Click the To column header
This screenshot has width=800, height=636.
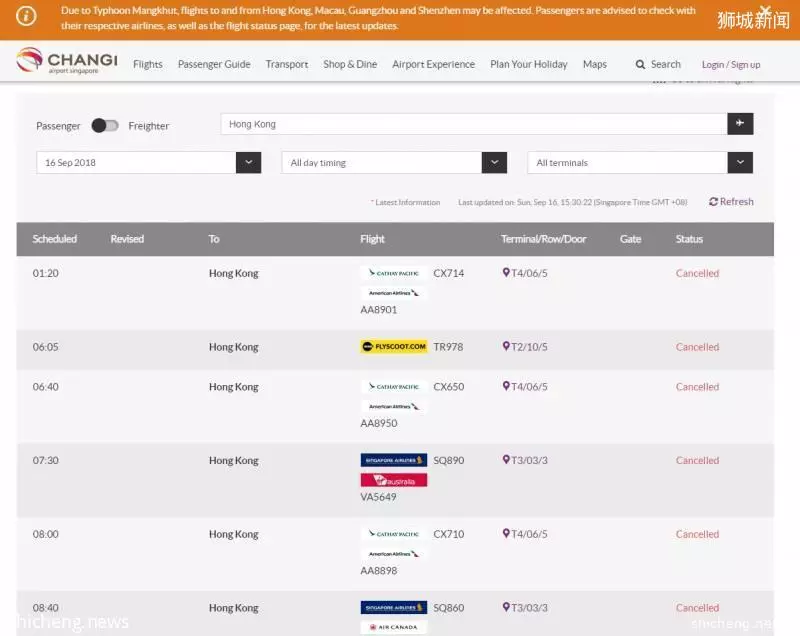[x=214, y=239]
